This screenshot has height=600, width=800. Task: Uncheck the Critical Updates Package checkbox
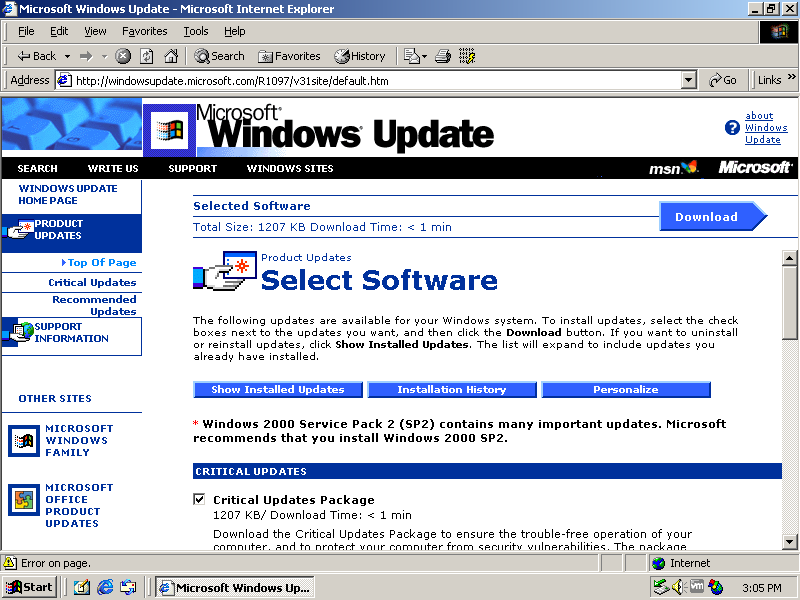tap(199, 499)
